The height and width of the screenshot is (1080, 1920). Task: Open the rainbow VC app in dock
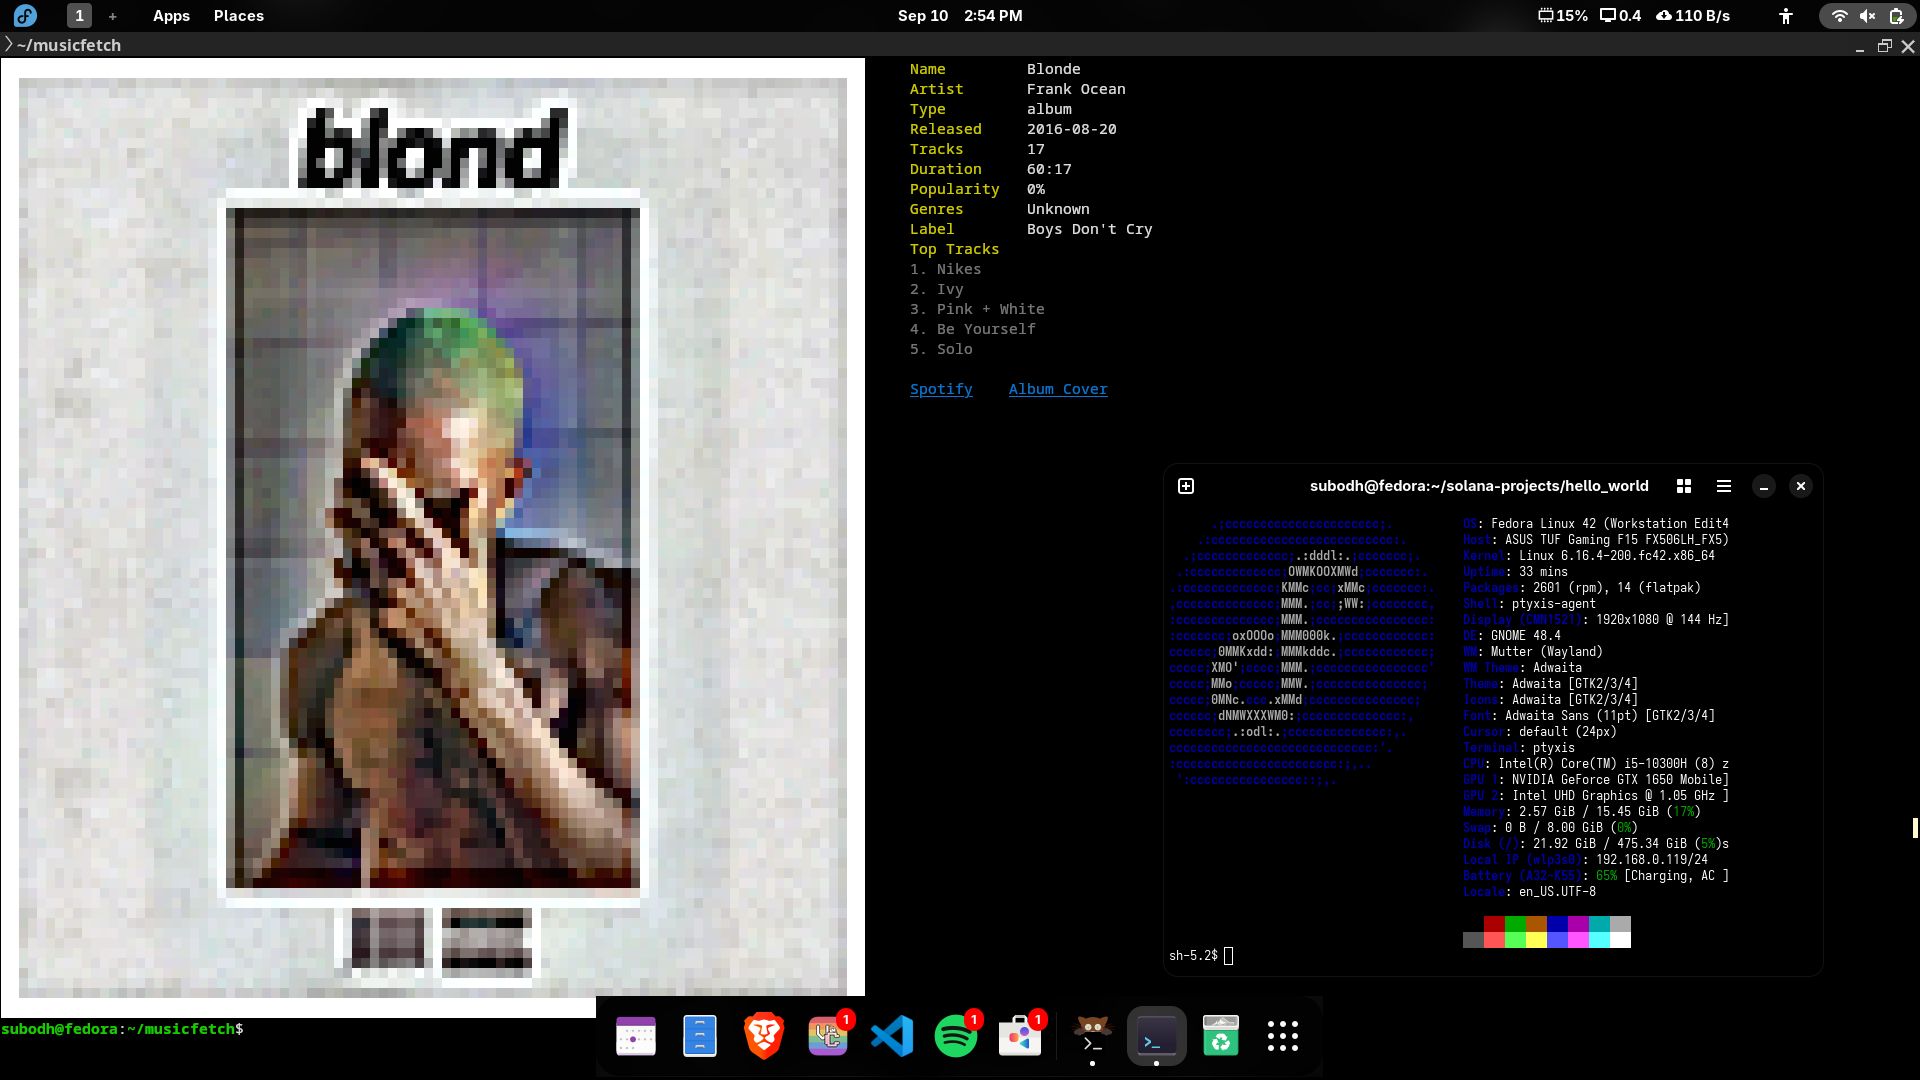pos(828,1036)
